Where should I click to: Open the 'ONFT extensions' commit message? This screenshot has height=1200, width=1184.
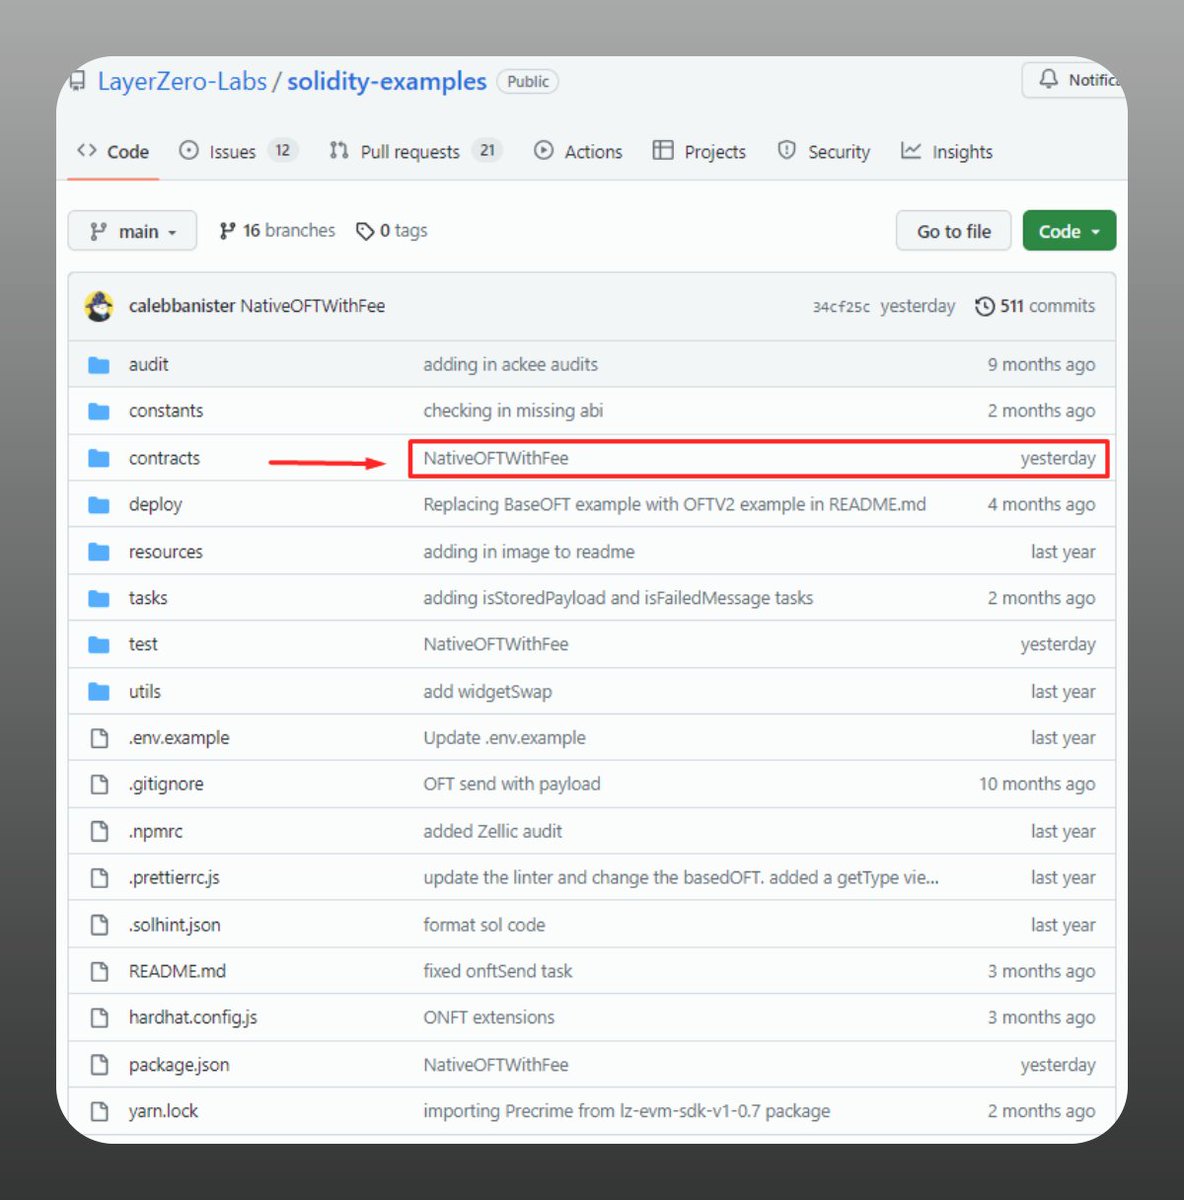coord(489,1018)
